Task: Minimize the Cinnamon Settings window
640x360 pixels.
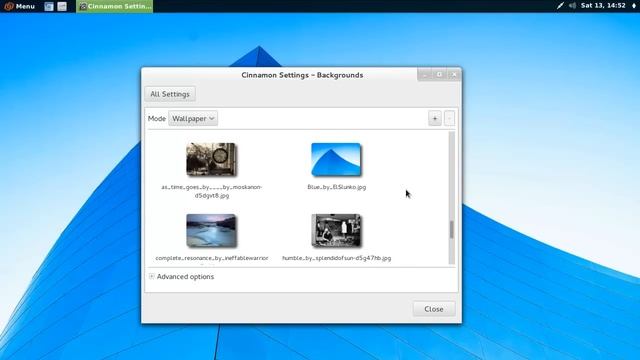Action: click(425, 75)
